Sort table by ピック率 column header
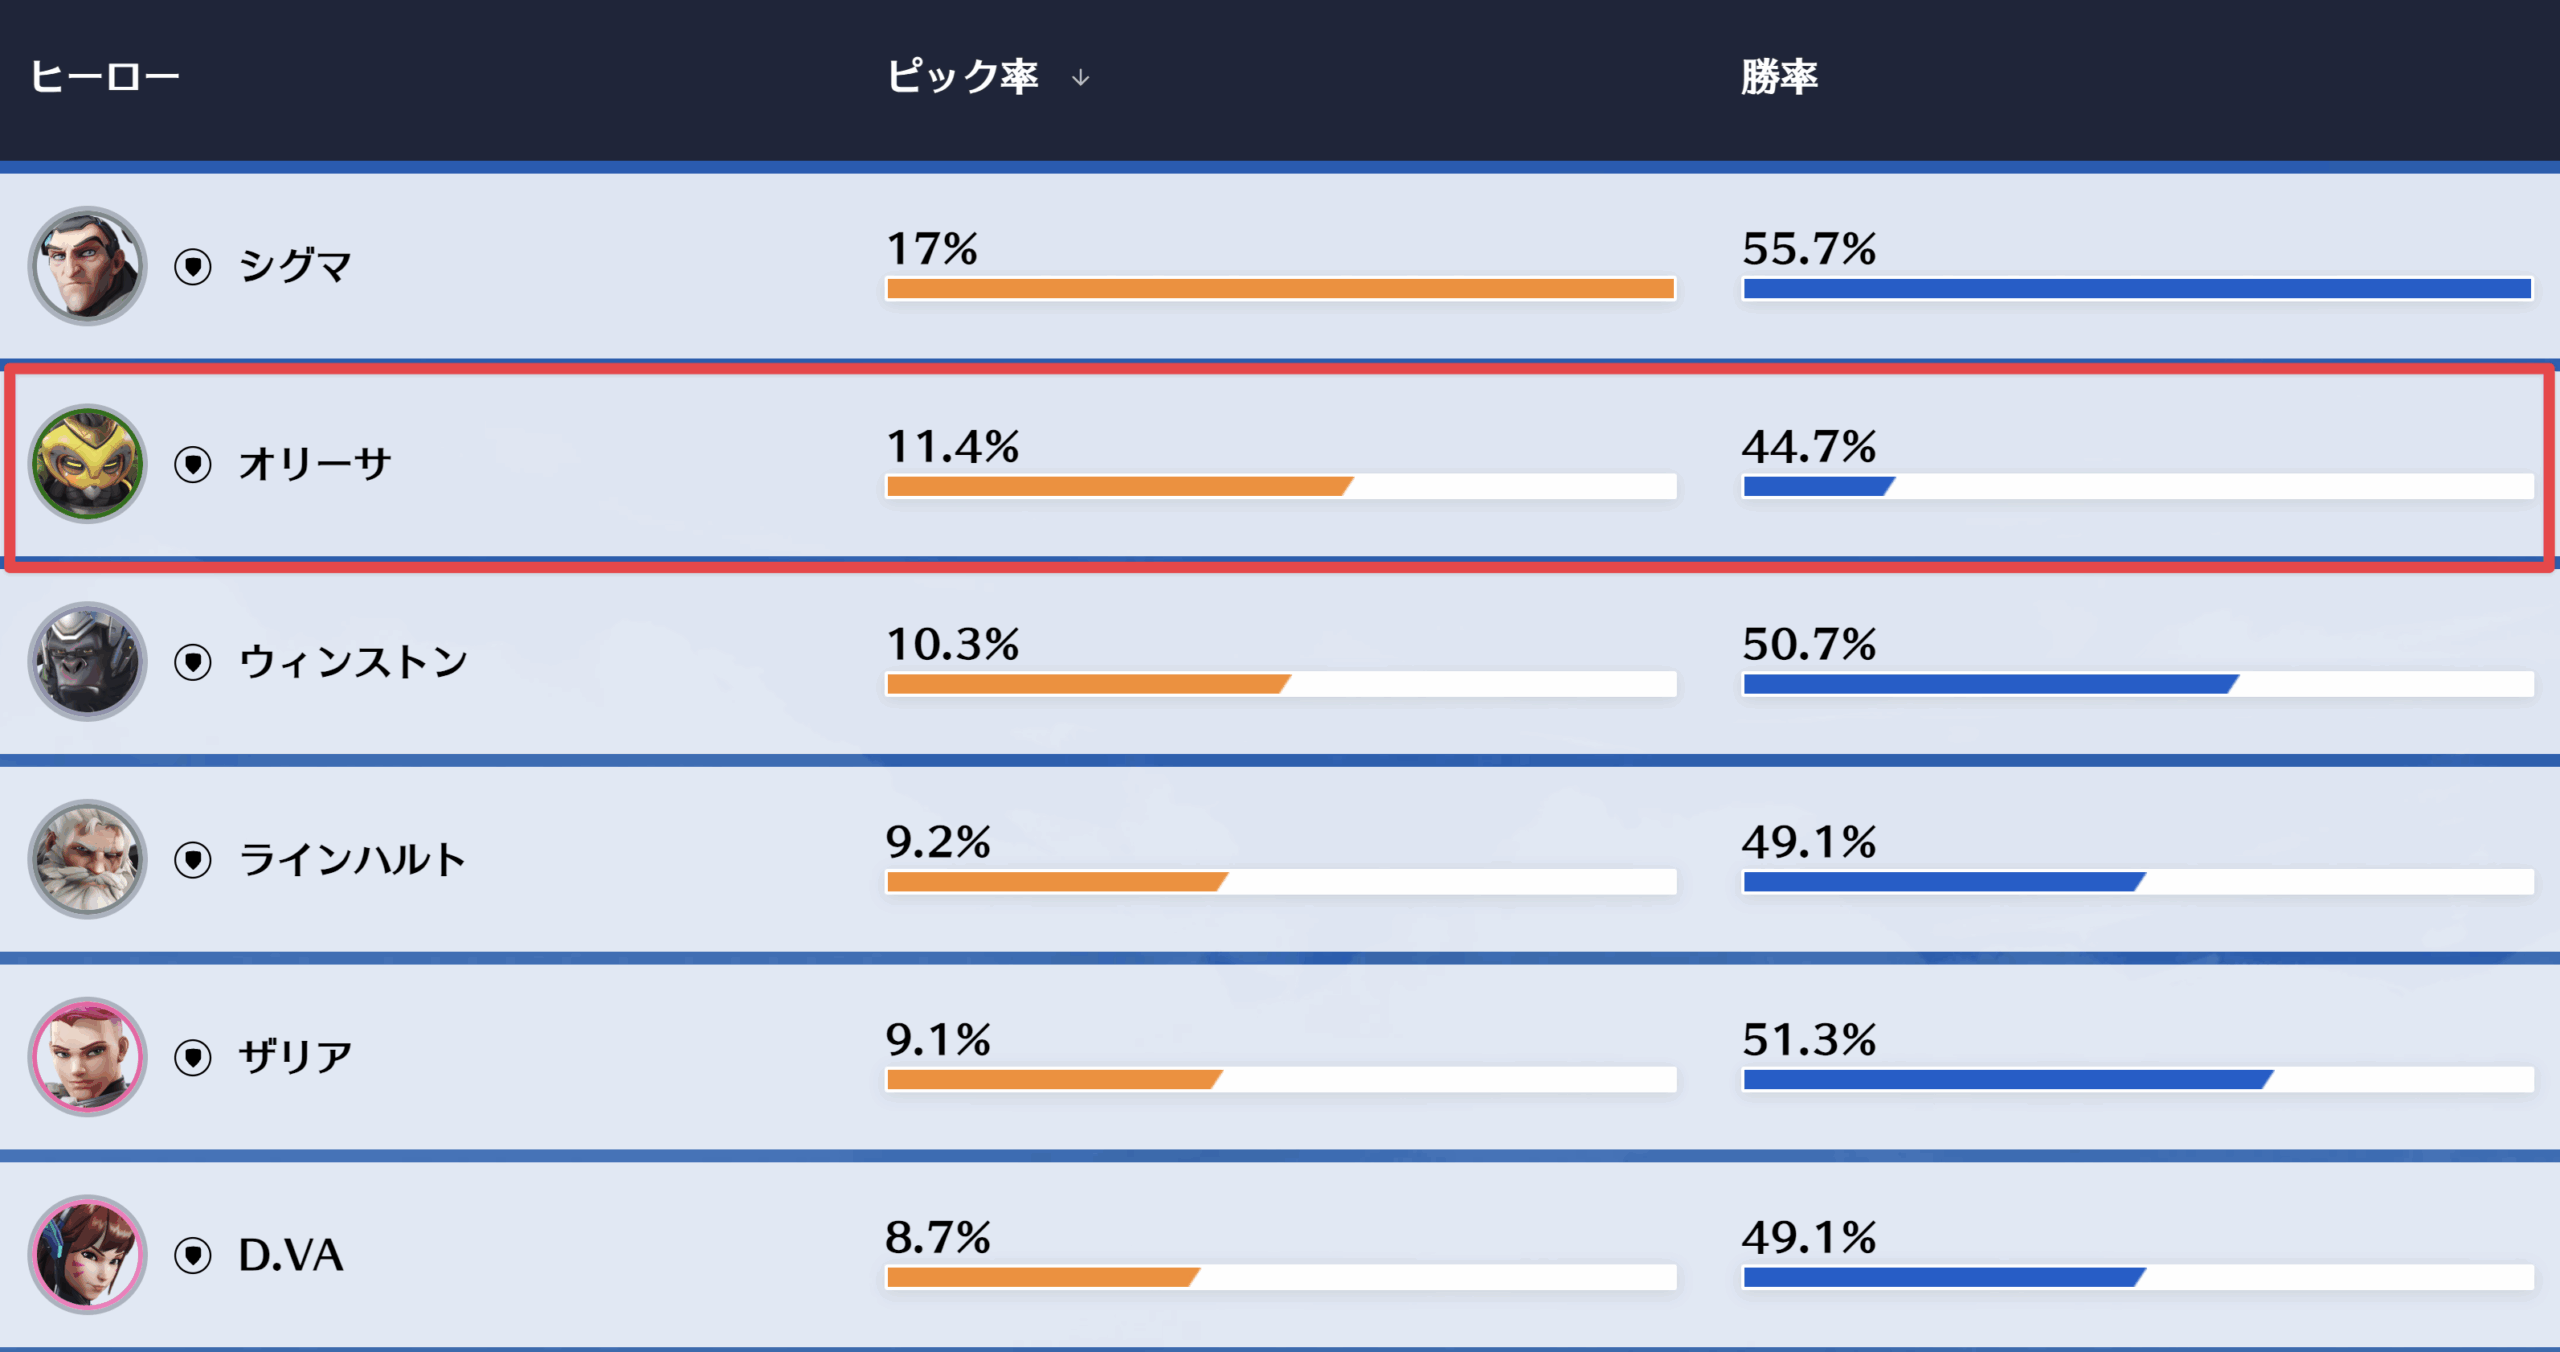 pyautogui.click(x=962, y=77)
